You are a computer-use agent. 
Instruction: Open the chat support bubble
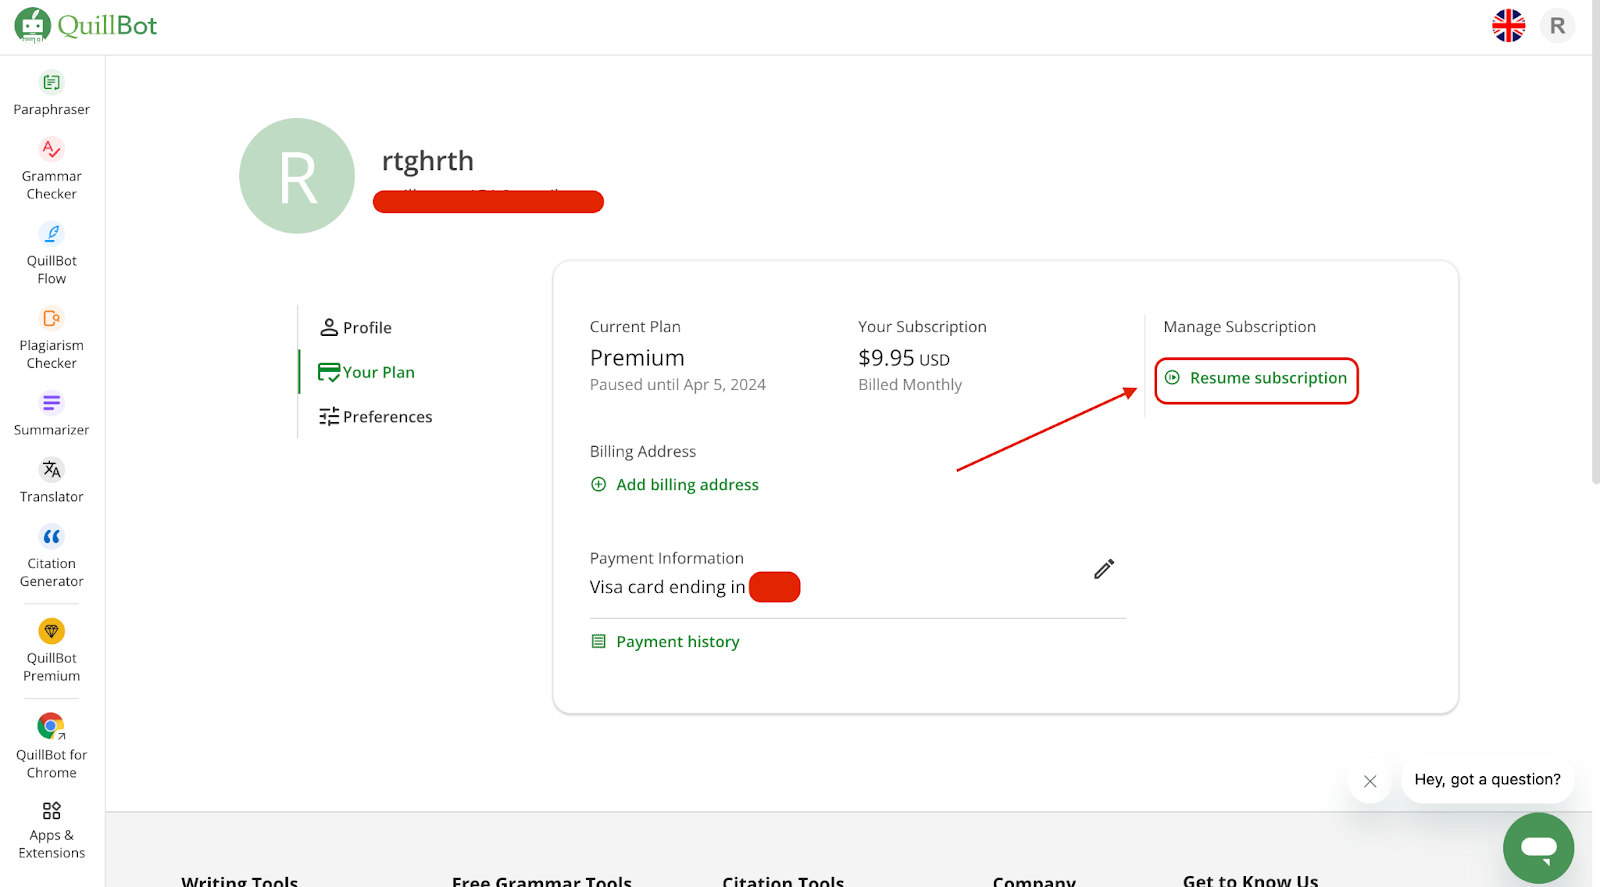click(1538, 848)
